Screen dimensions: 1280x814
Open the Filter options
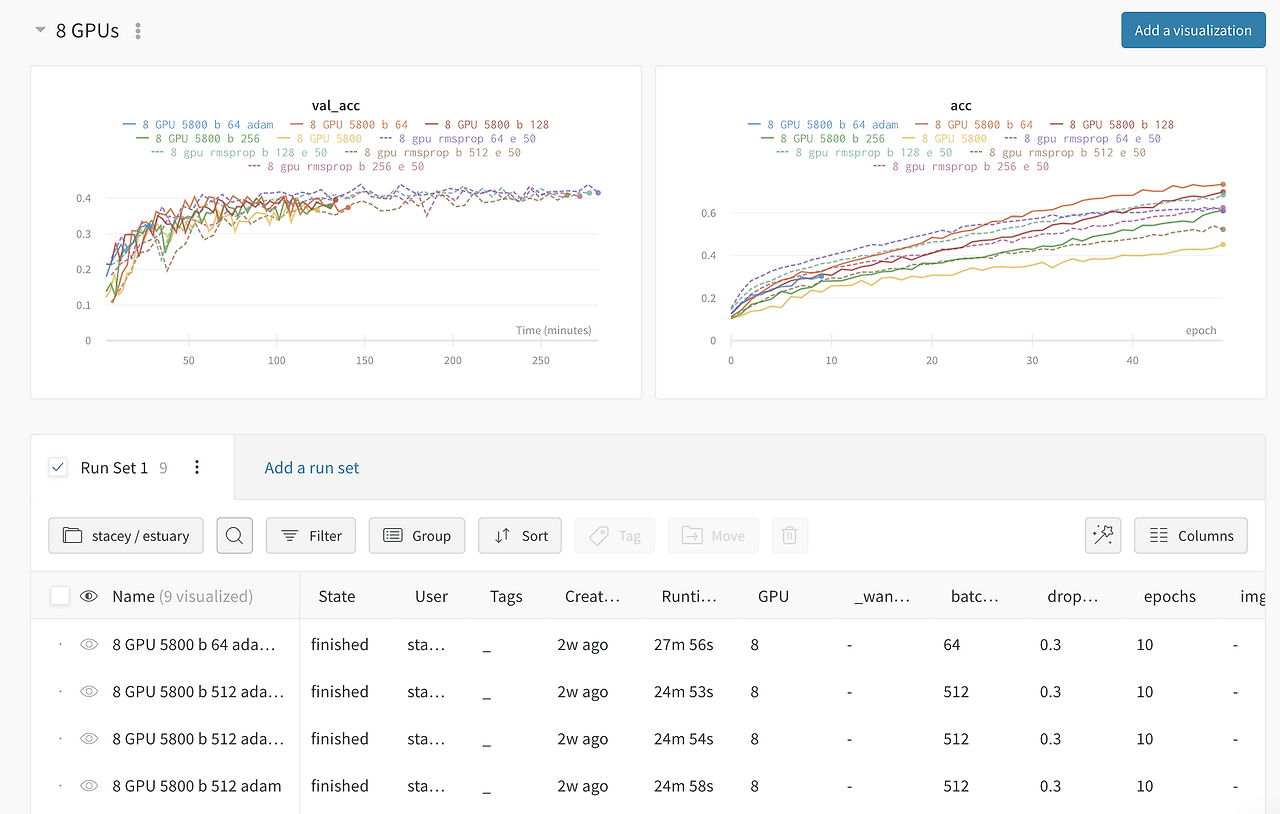click(311, 536)
